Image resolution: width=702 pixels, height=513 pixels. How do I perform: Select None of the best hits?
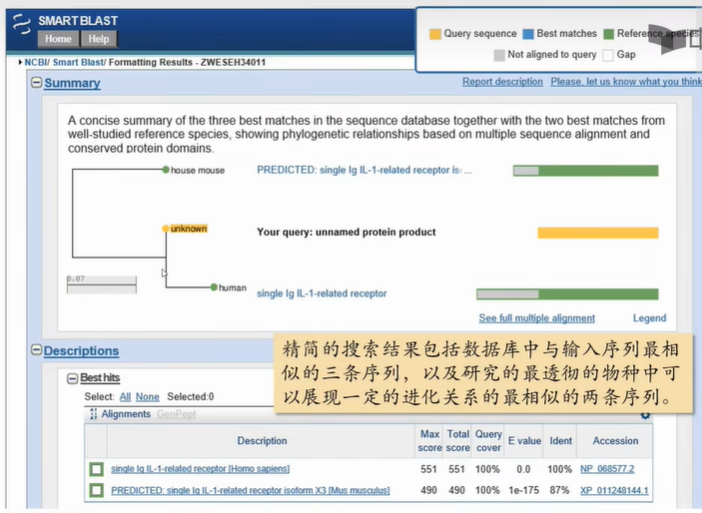click(147, 397)
